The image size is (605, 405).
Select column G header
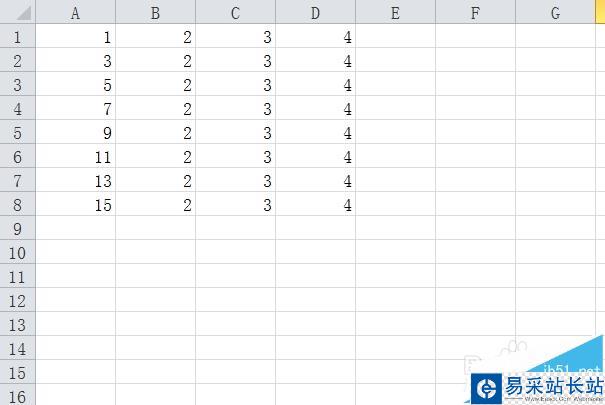click(x=555, y=13)
